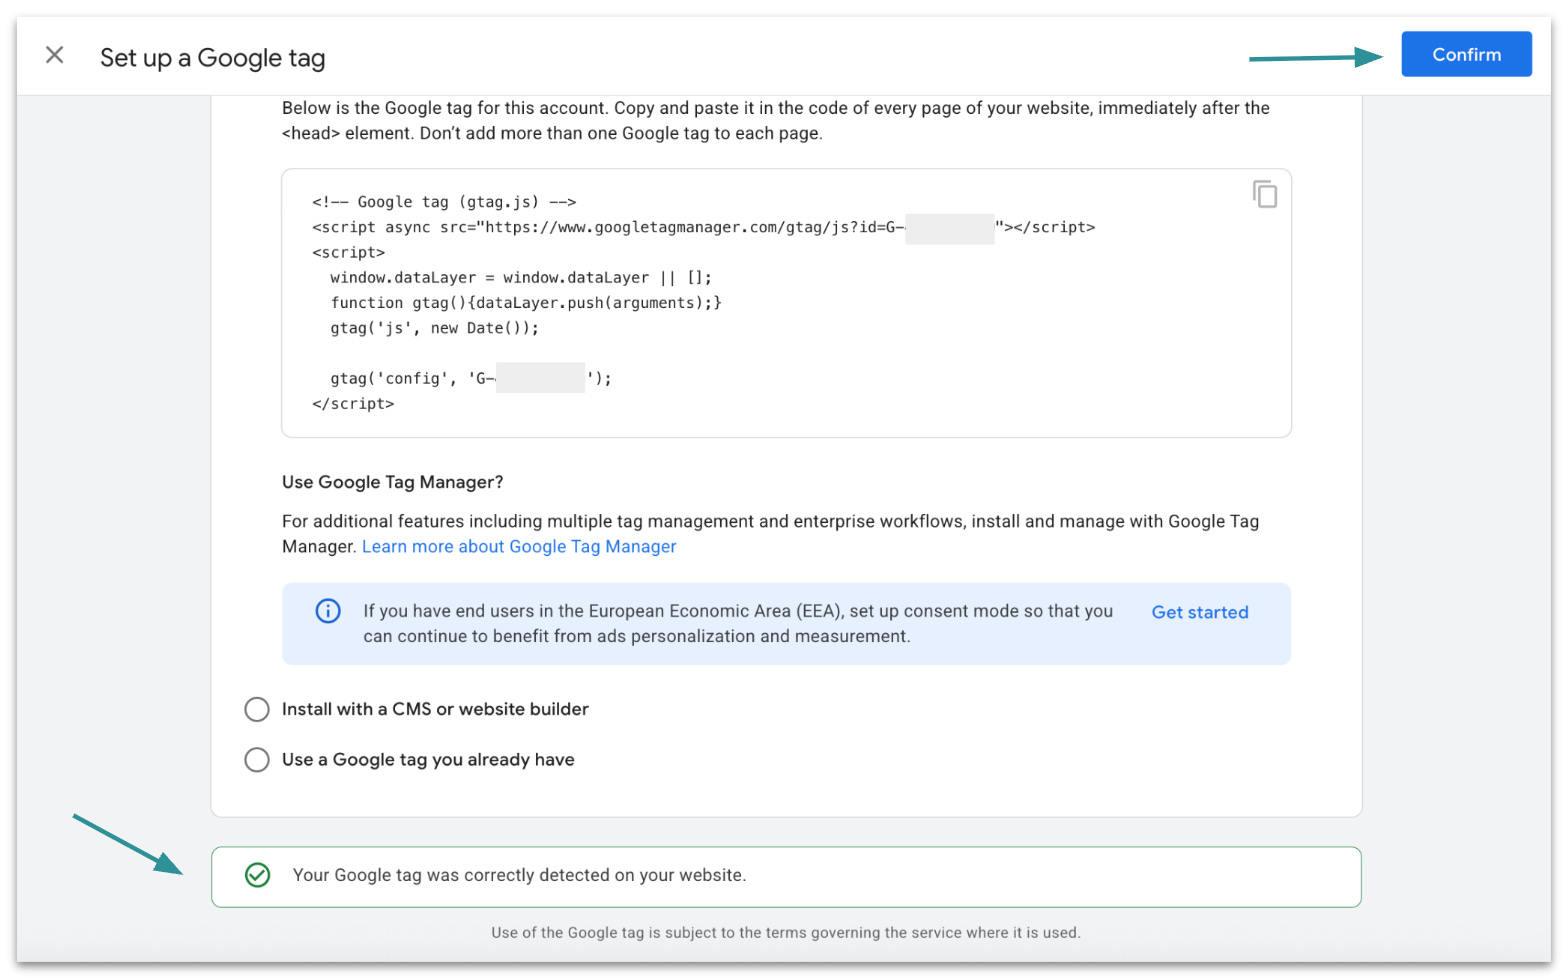Click the green checkmark success icon

coord(258,876)
